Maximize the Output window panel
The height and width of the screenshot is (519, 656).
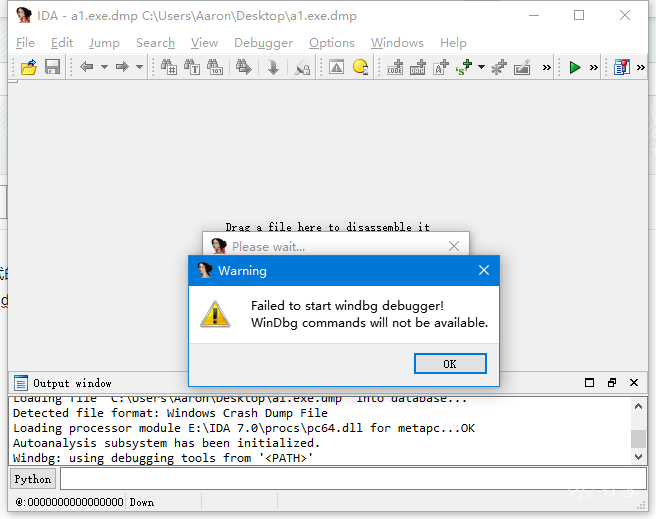click(x=589, y=383)
